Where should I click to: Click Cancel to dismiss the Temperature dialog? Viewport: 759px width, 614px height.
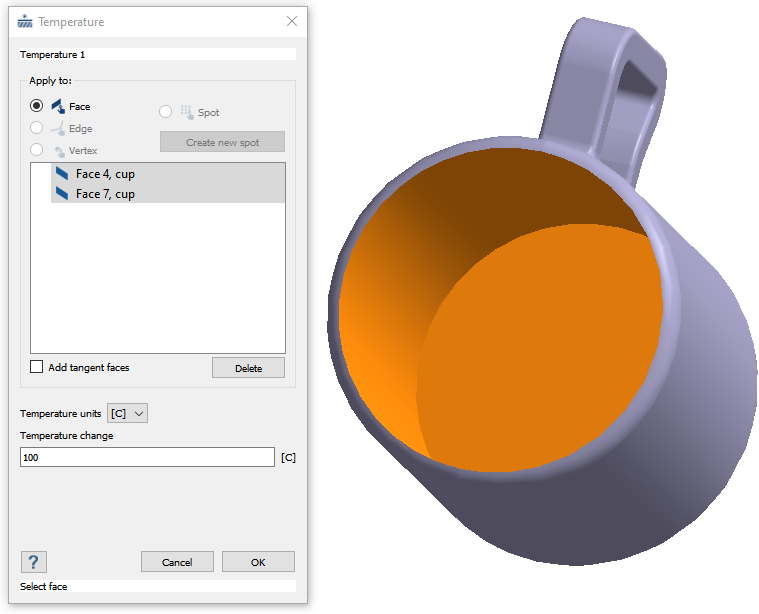177,562
